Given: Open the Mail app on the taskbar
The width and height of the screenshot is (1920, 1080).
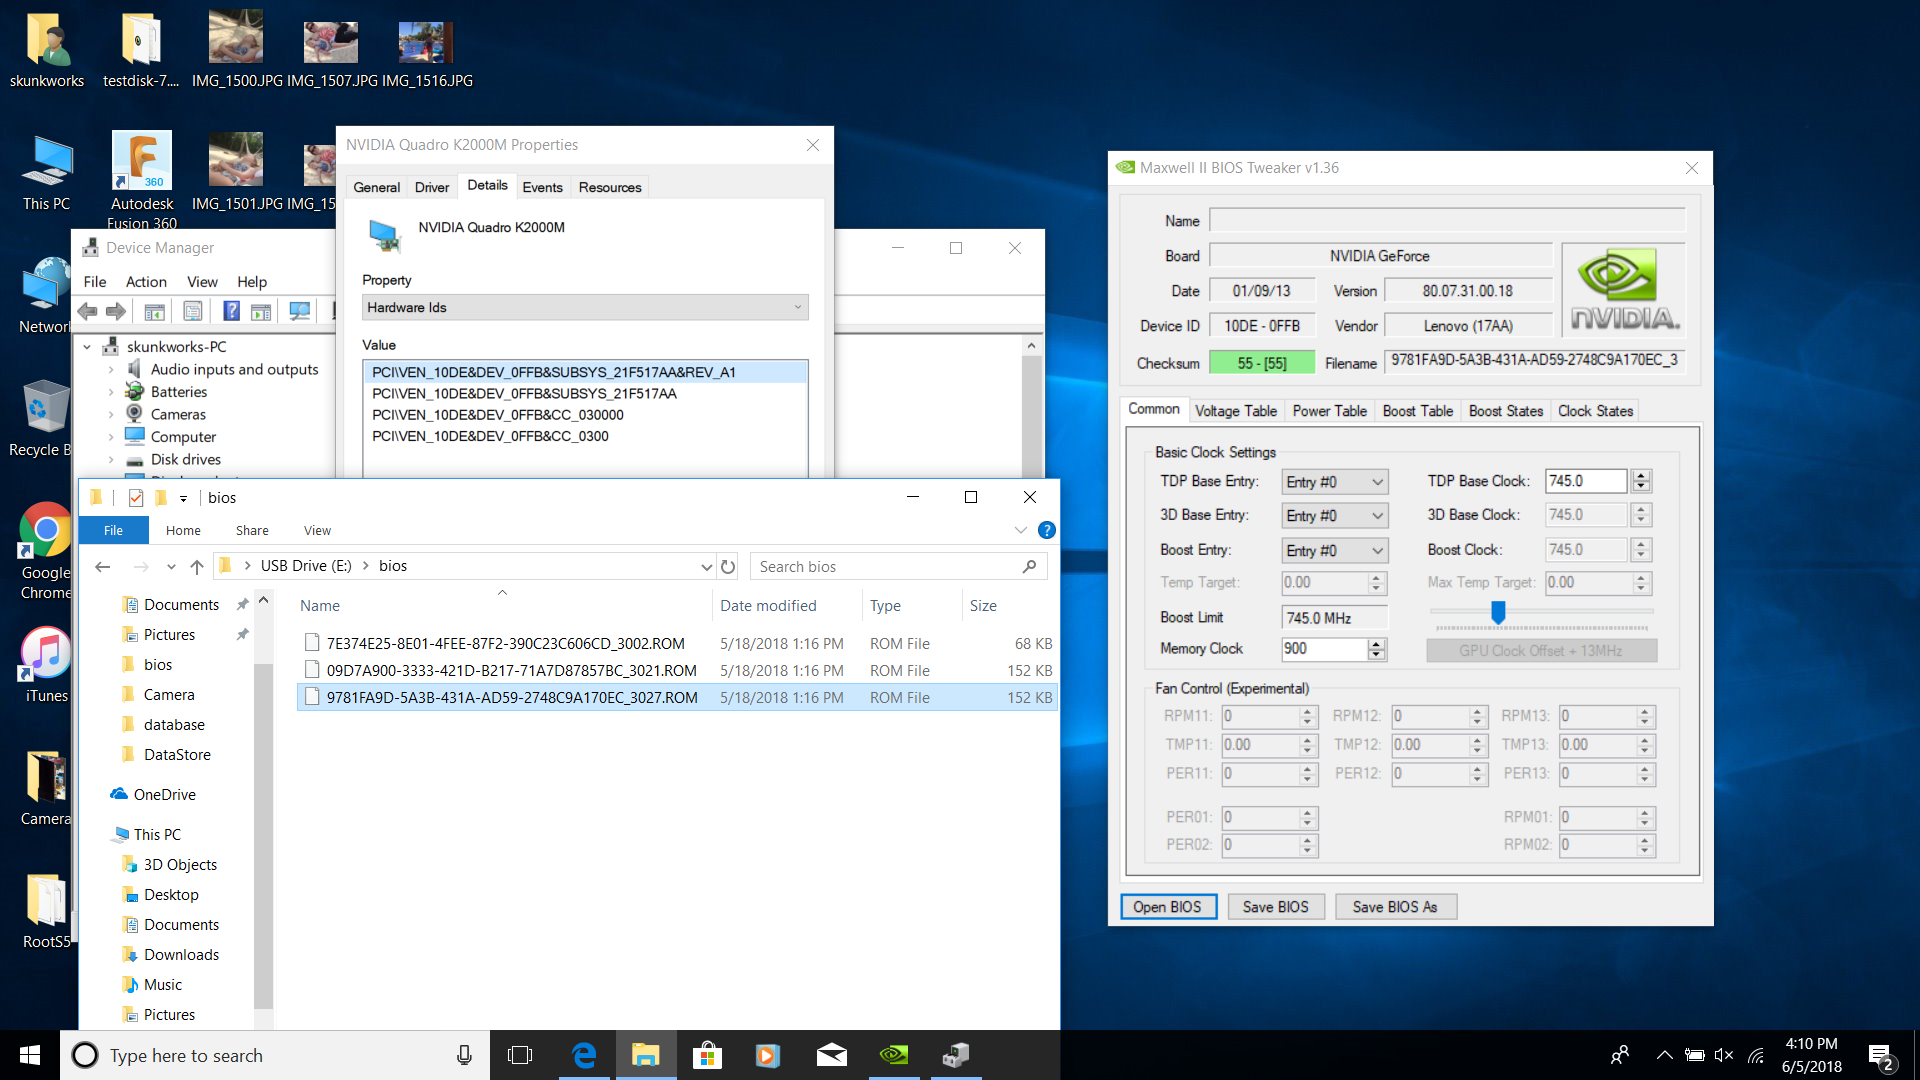Looking at the screenshot, I should pyautogui.click(x=831, y=1055).
